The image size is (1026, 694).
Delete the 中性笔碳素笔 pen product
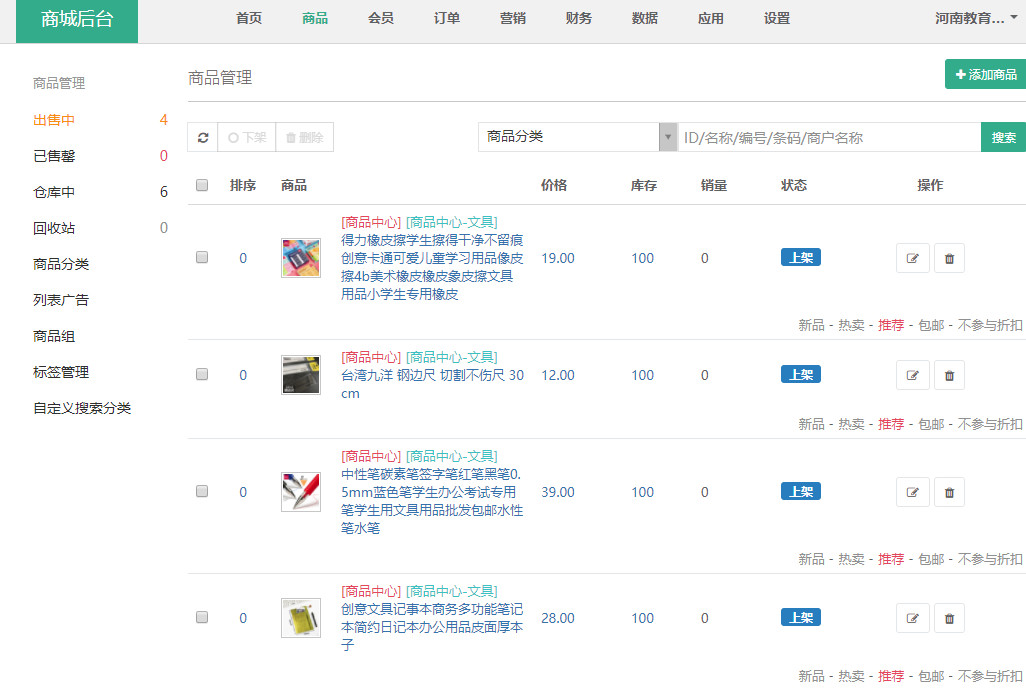[949, 492]
